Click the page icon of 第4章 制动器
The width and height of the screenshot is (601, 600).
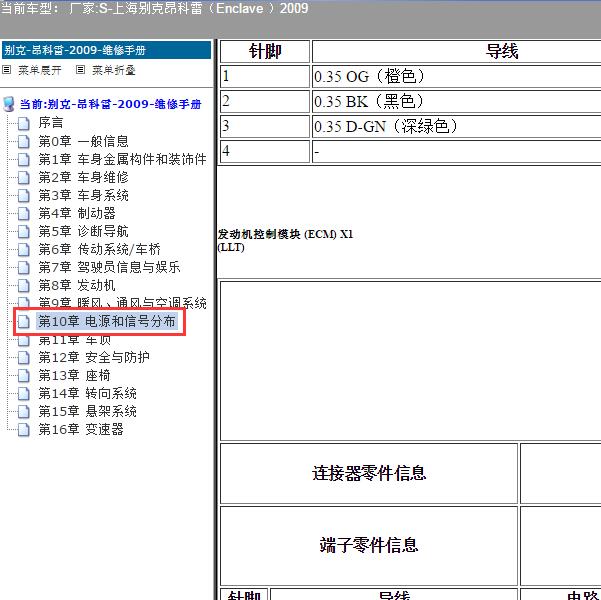pos(24,214)
